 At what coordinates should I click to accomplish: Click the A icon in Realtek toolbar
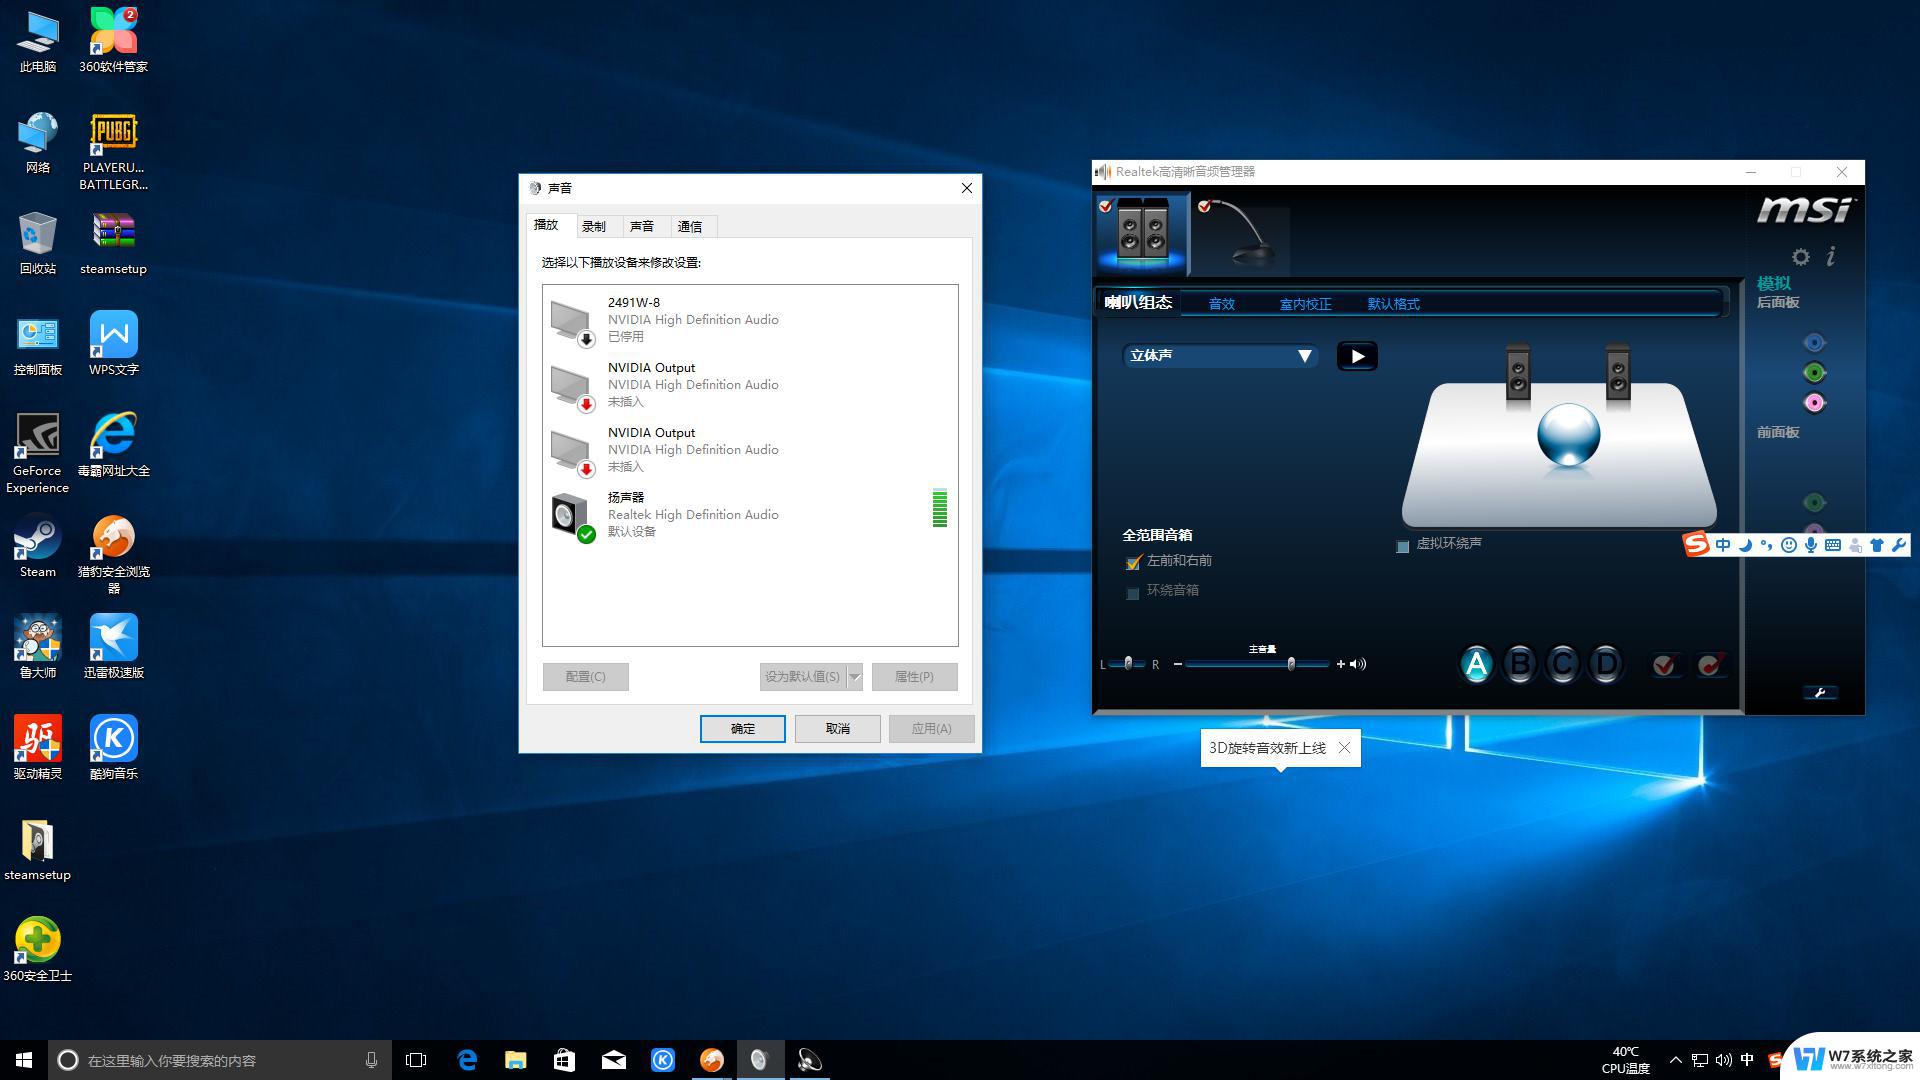tap(1474, 663)
